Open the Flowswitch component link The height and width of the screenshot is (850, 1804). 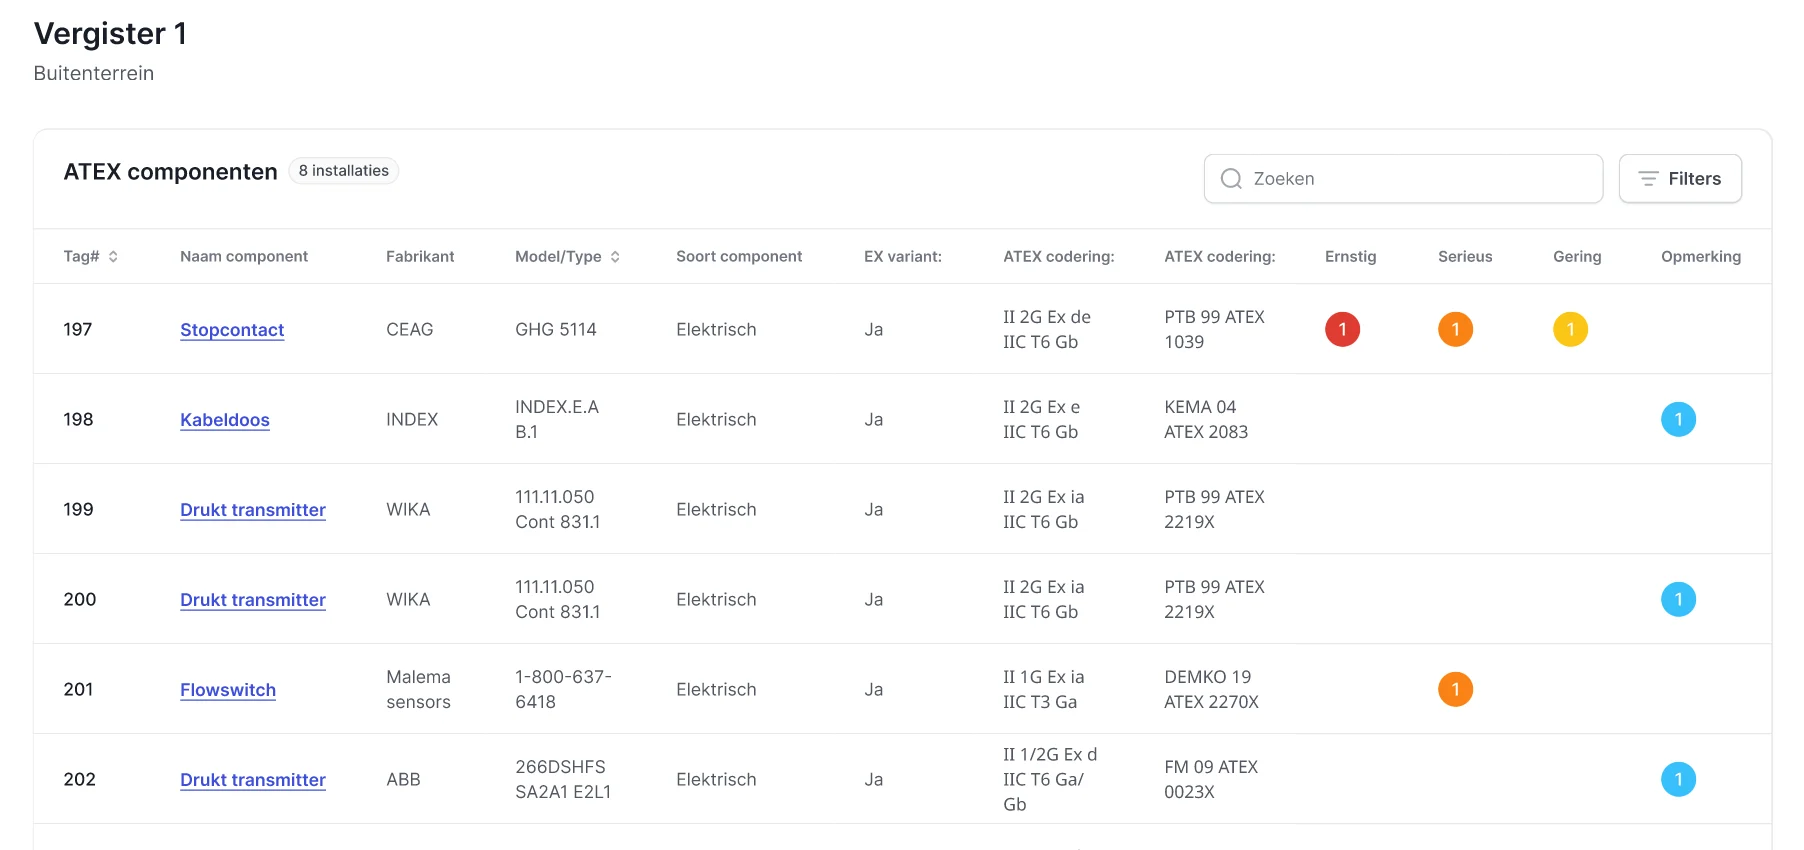tap(228, 690)
